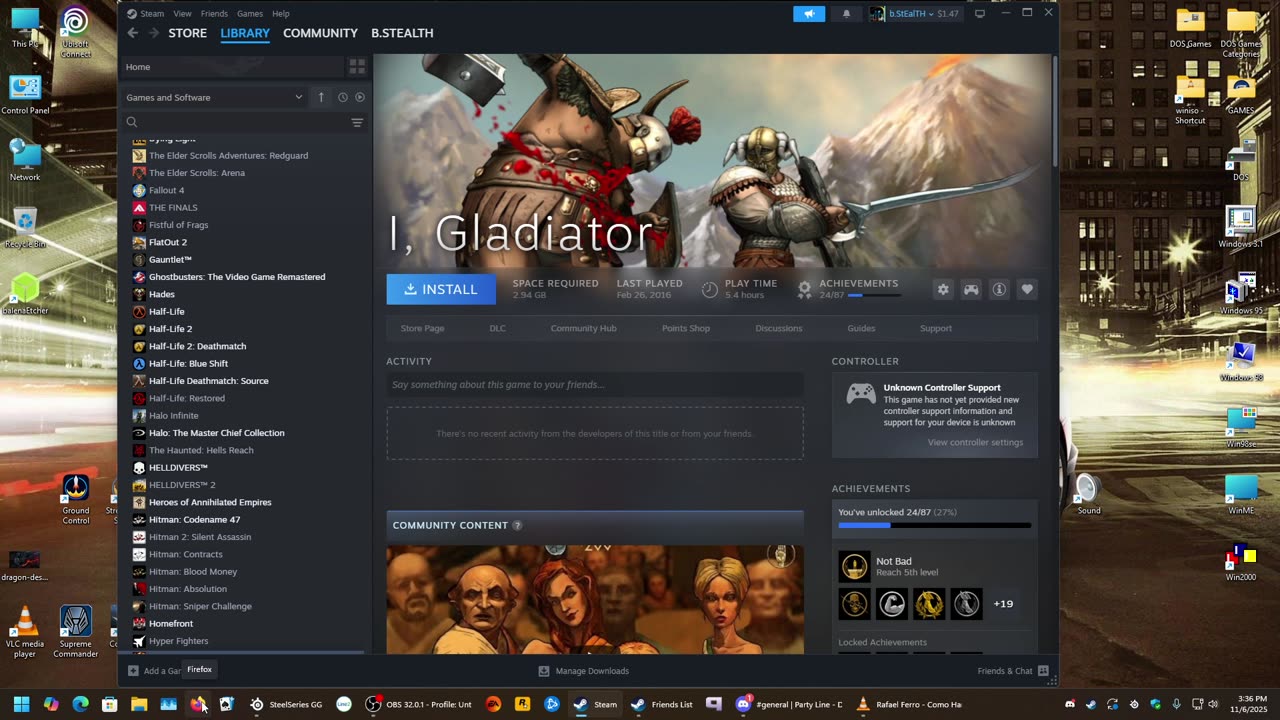This screenshot has height=720, width=1280.
Task: Open the Community Hub link
Action: (583, 328)
